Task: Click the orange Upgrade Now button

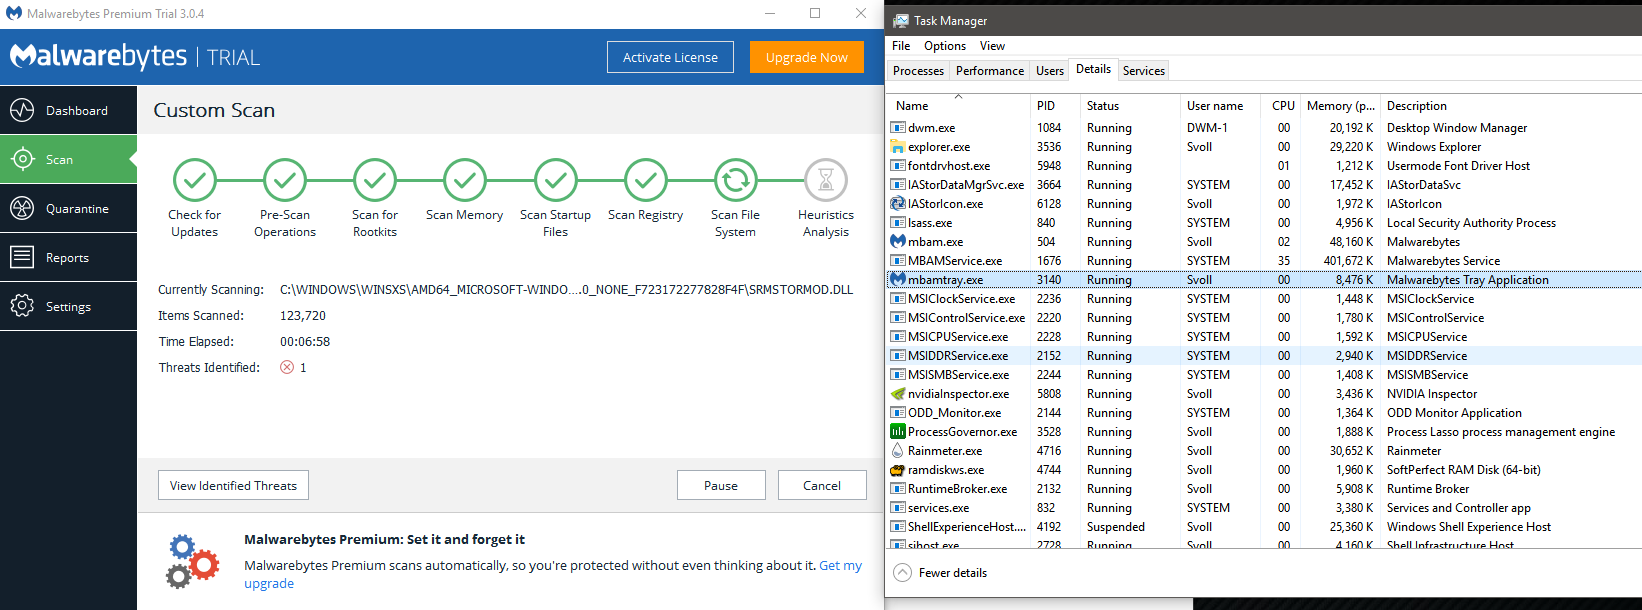Action: (x=806, y=57)
